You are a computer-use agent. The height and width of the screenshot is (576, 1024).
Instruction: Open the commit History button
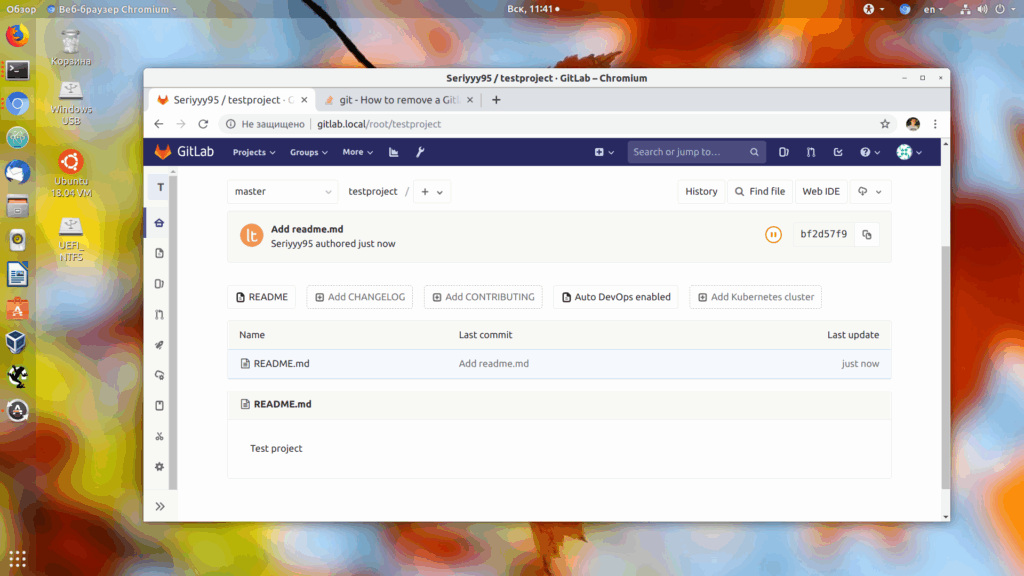tap(701, 191)
